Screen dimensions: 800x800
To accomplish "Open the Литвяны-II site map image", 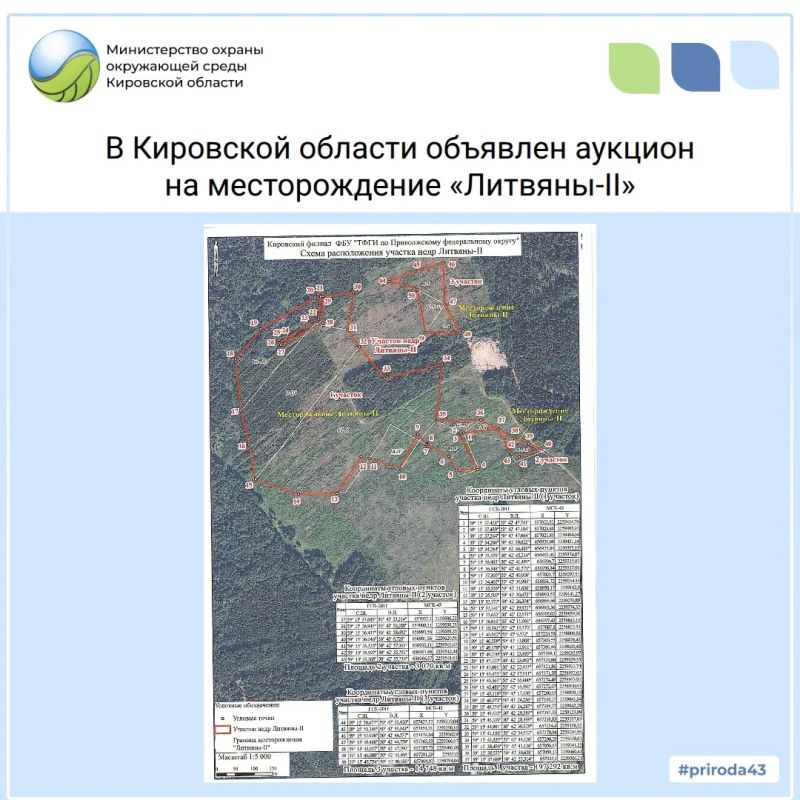I will (400, 503).
